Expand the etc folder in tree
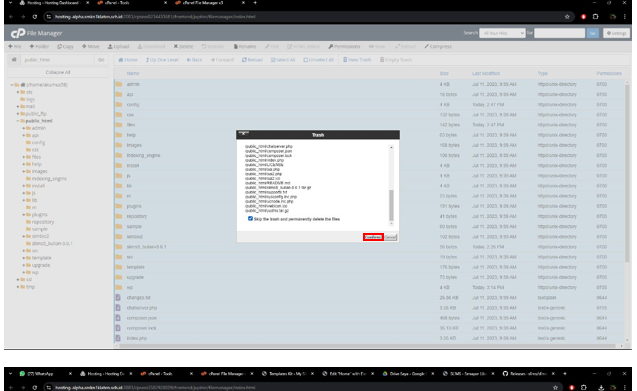Viewport: 637px width, 391px height. [18, 92]
